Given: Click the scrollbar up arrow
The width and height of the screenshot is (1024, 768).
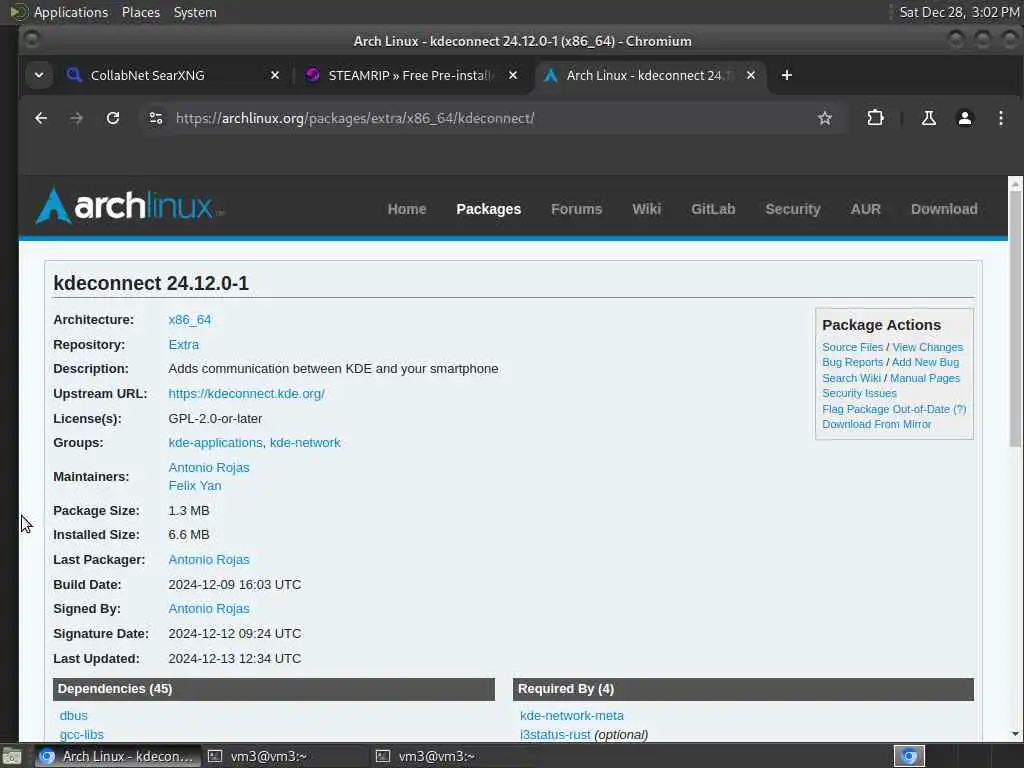Looking at the screenshot, I should click(1015, 184).
